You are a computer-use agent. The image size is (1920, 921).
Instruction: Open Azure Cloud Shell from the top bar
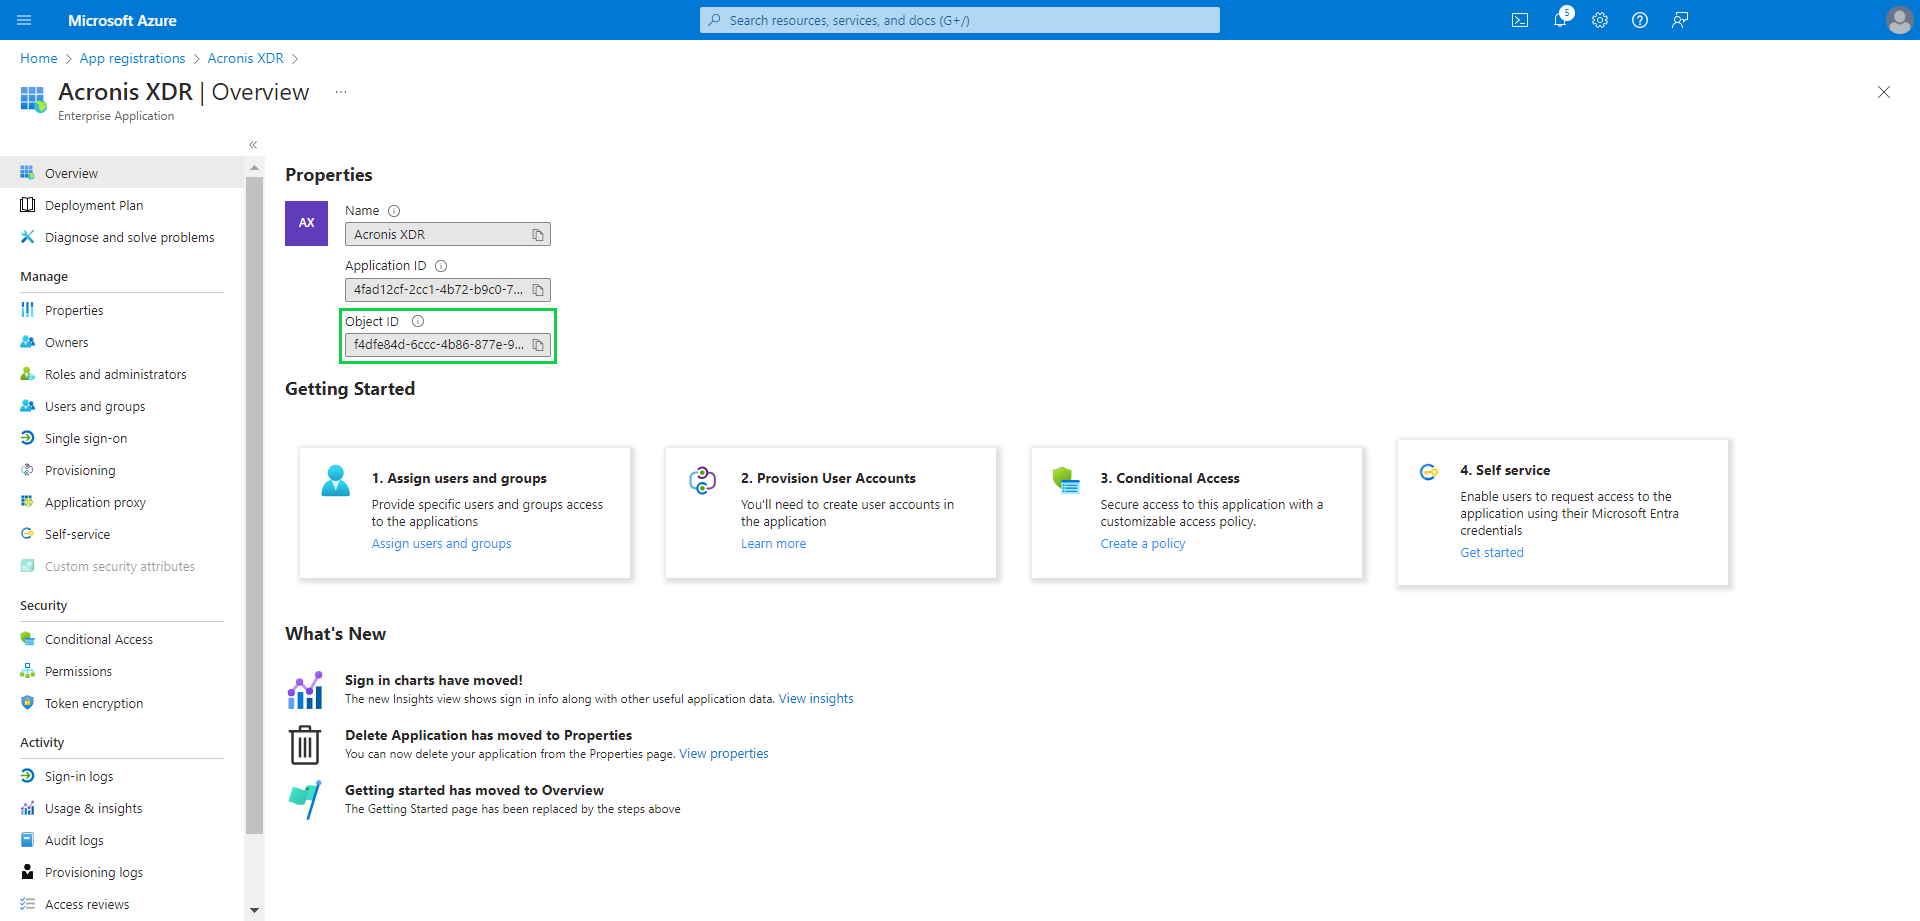(x=1520, y=20)
